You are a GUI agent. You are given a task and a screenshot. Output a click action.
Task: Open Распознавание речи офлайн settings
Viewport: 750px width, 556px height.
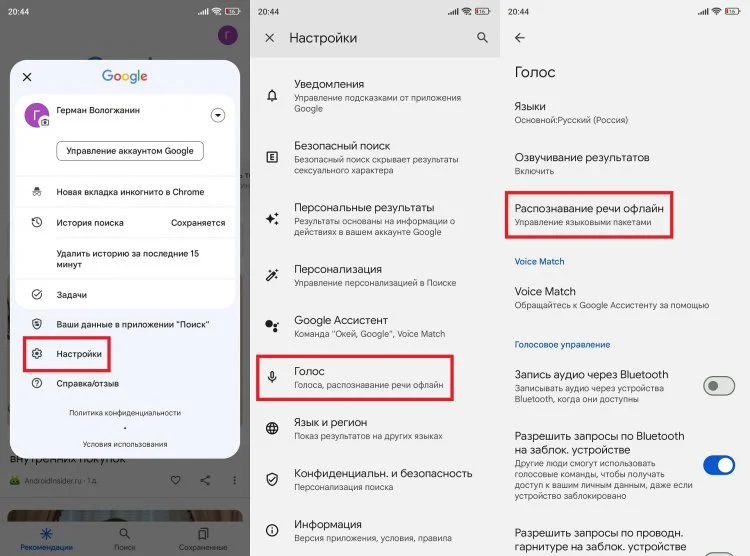coord(589,214)
